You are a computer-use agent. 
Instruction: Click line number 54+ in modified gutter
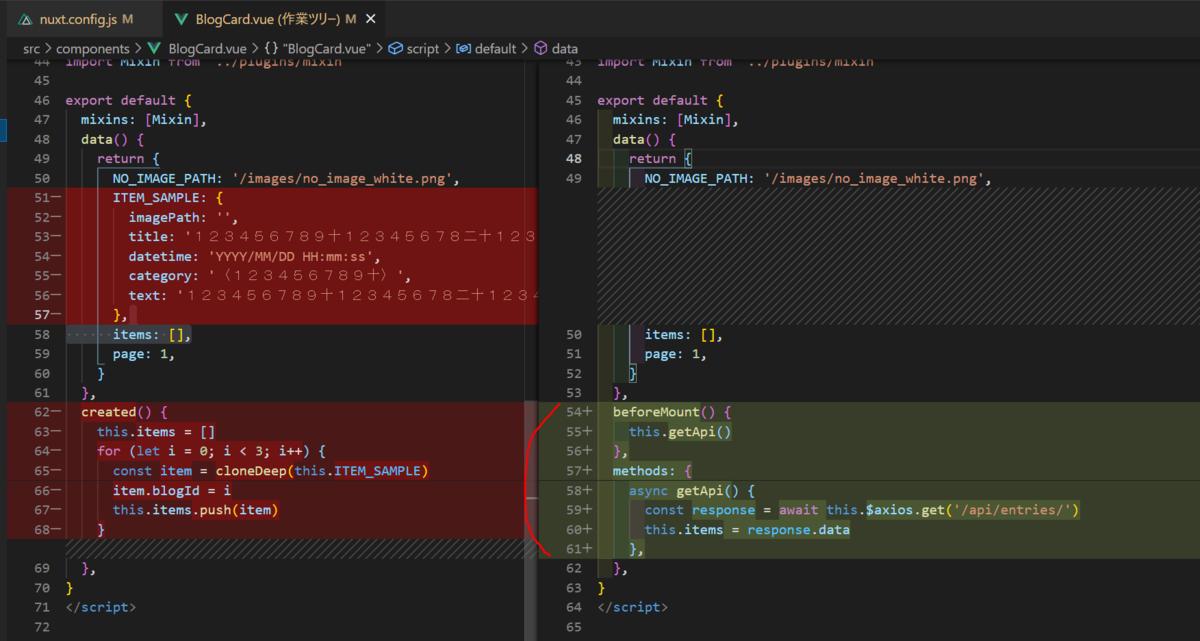(578, 412)
